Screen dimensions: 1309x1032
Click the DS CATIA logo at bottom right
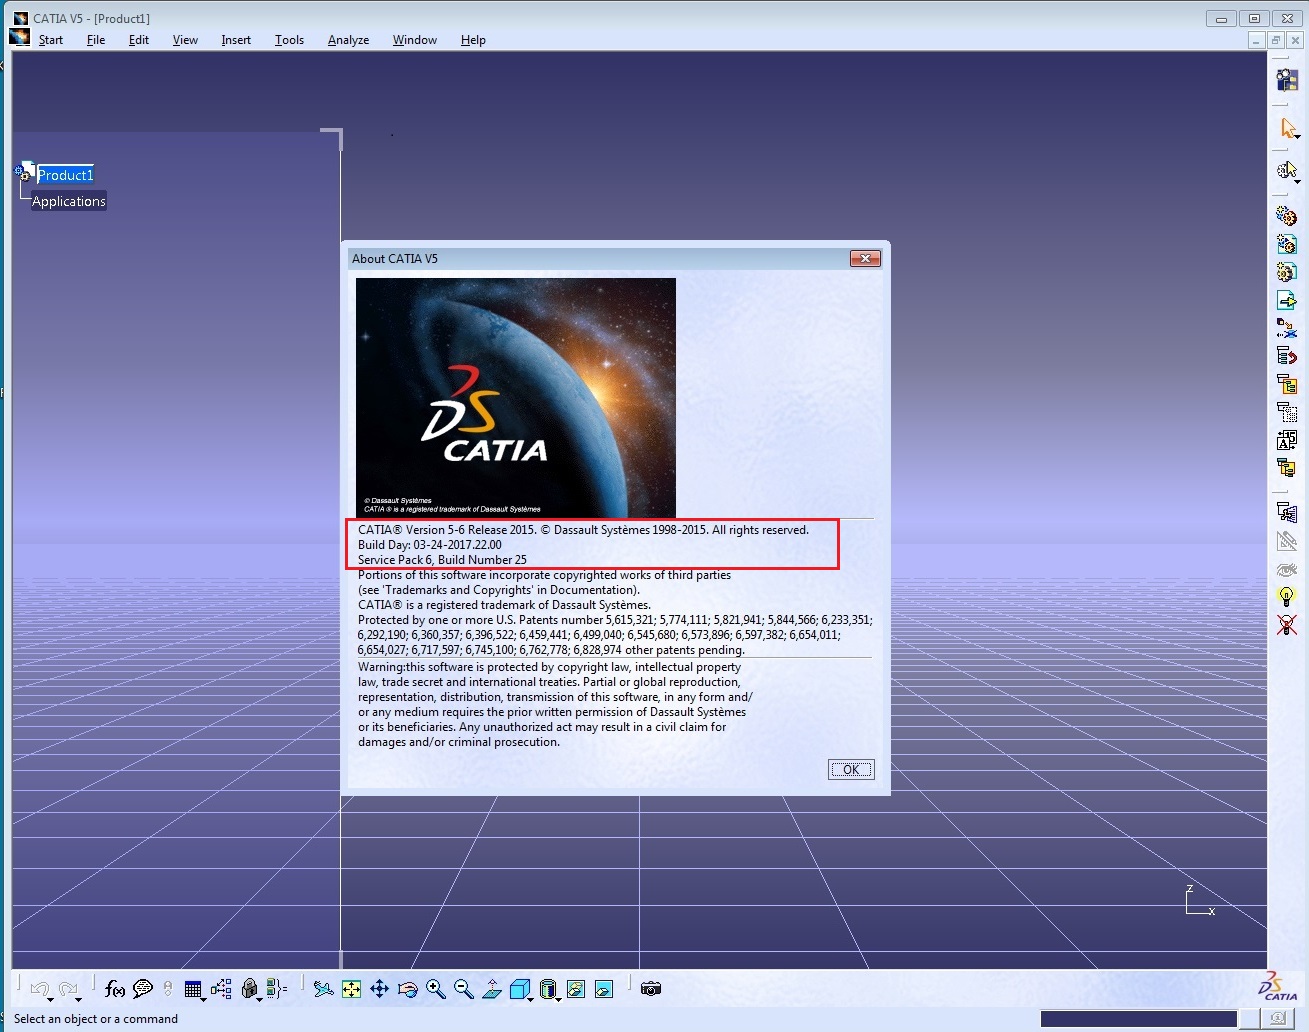1277,985
